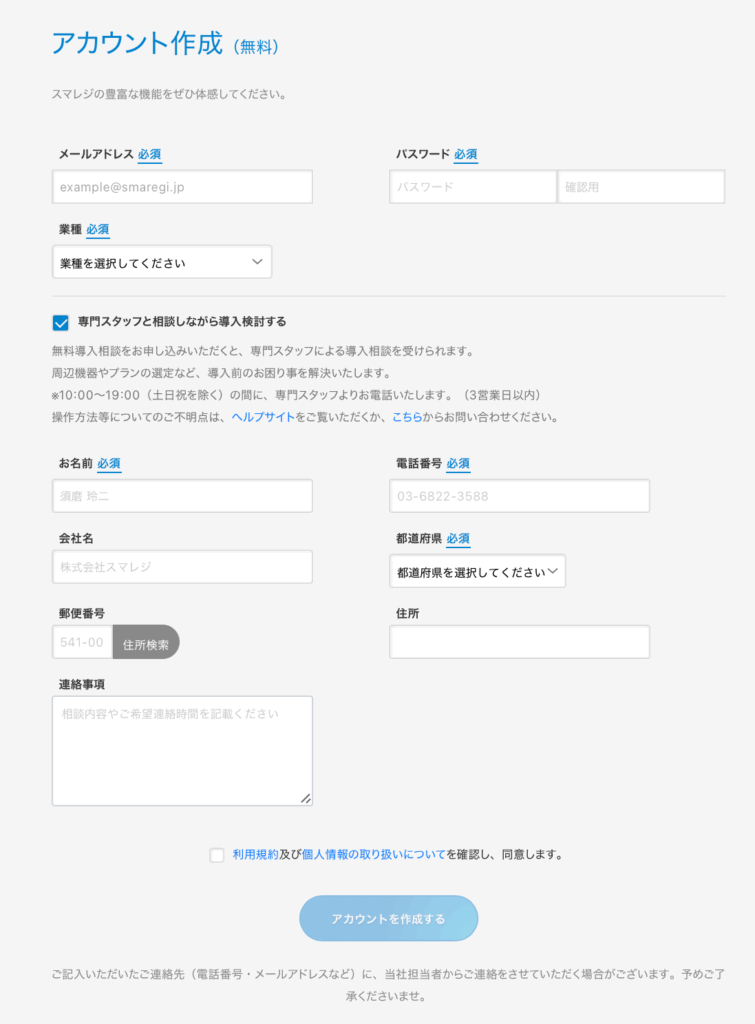Click the 必須 tag next to パスワード
This screenshot has height=1024, width=755.
coord(466,155)
